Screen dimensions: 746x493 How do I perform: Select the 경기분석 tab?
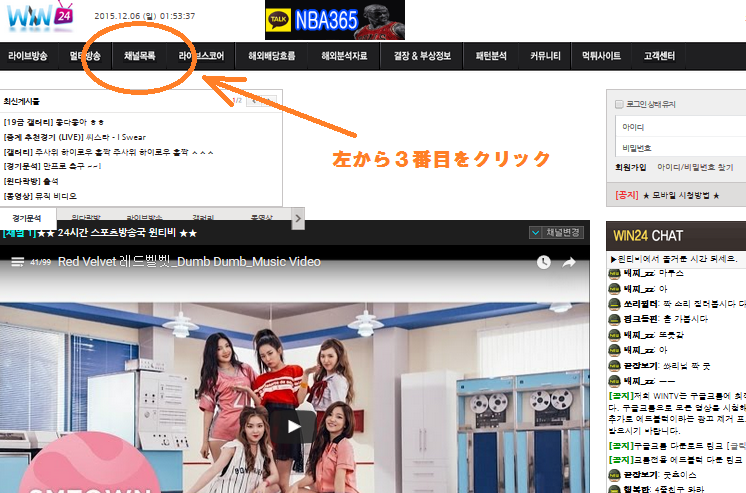pyautogui.click(x=27, y=218)
